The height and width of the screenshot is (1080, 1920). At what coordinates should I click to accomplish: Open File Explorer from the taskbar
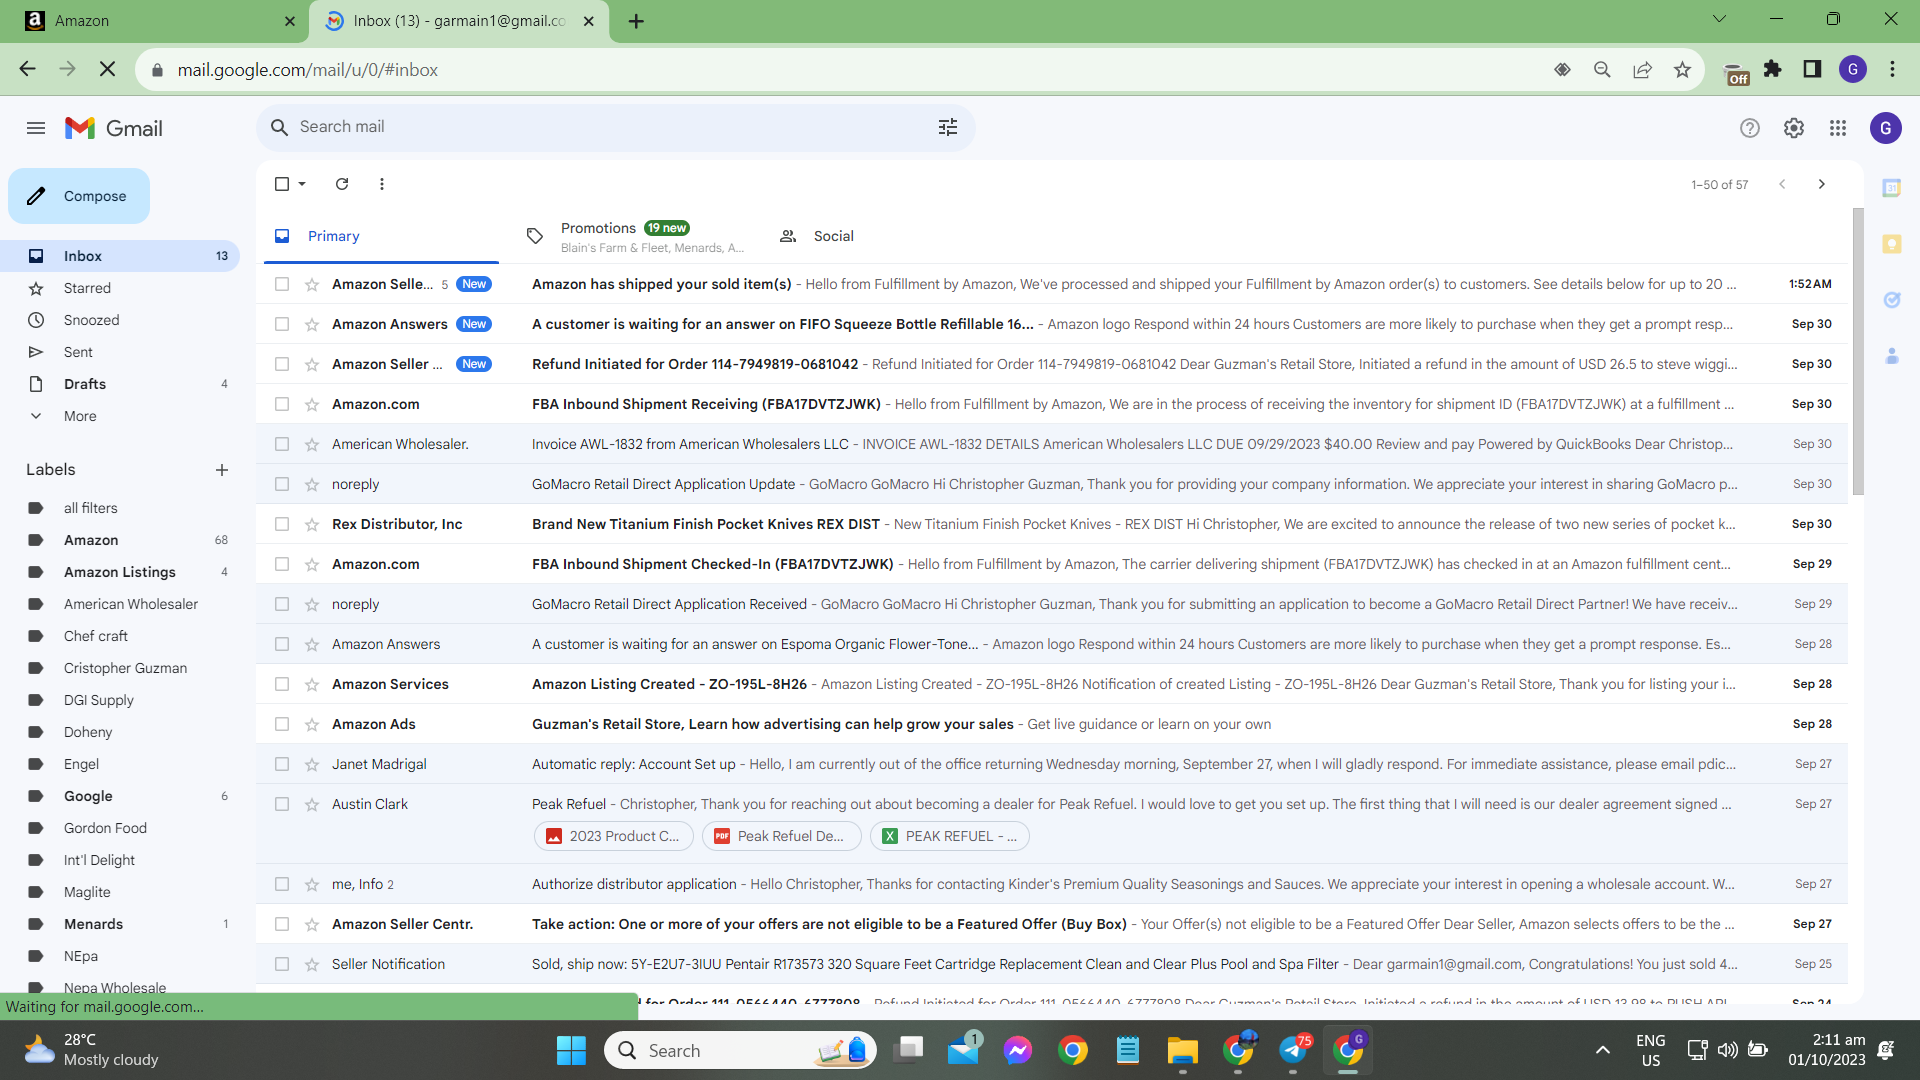[x=1183, y=1050]
